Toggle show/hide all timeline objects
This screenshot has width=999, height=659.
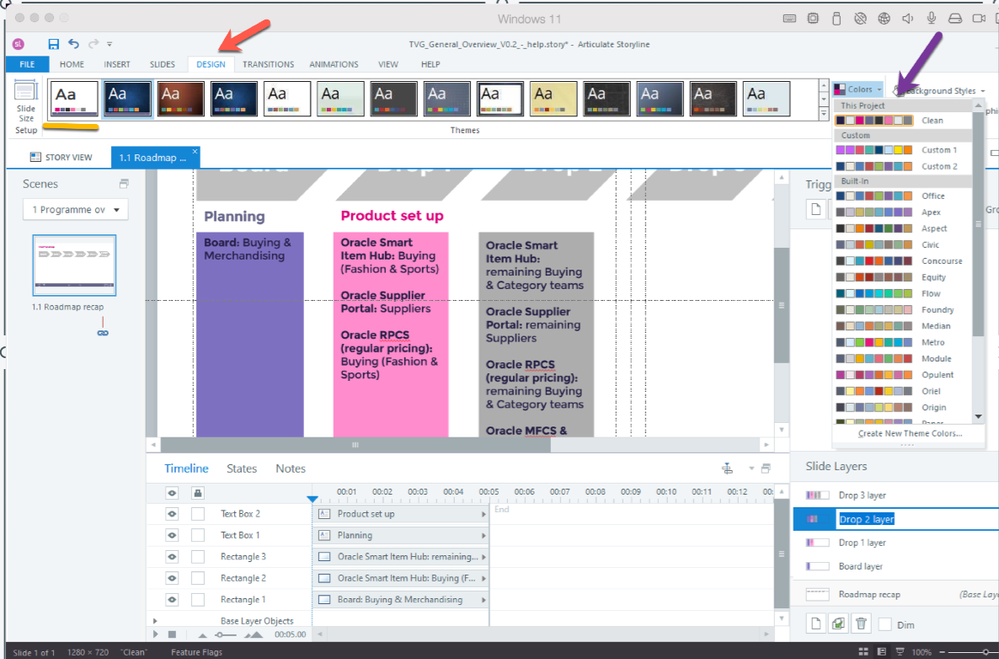pos(172,493)
